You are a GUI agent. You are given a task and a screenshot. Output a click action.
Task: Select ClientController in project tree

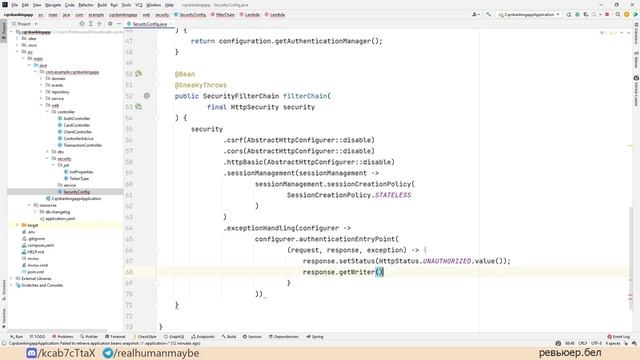click(75, 132)
